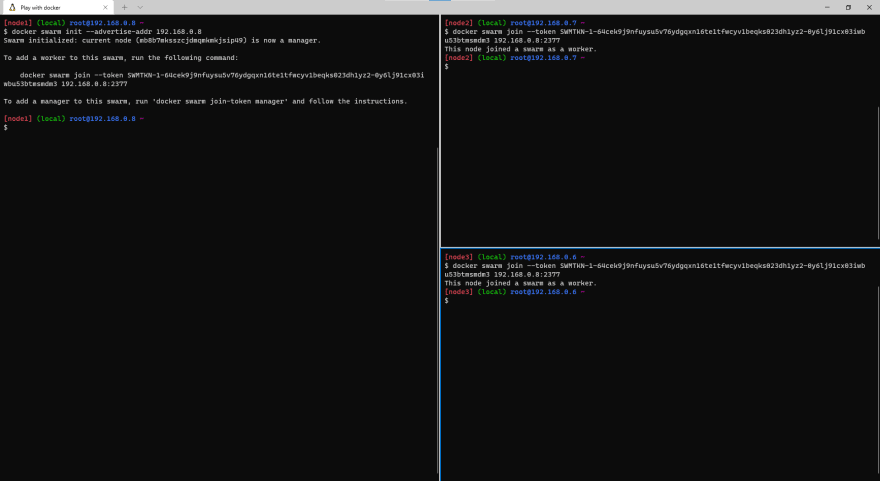880x481 pixels.
Task: Close the terminal window
Action: coord(869,7)
